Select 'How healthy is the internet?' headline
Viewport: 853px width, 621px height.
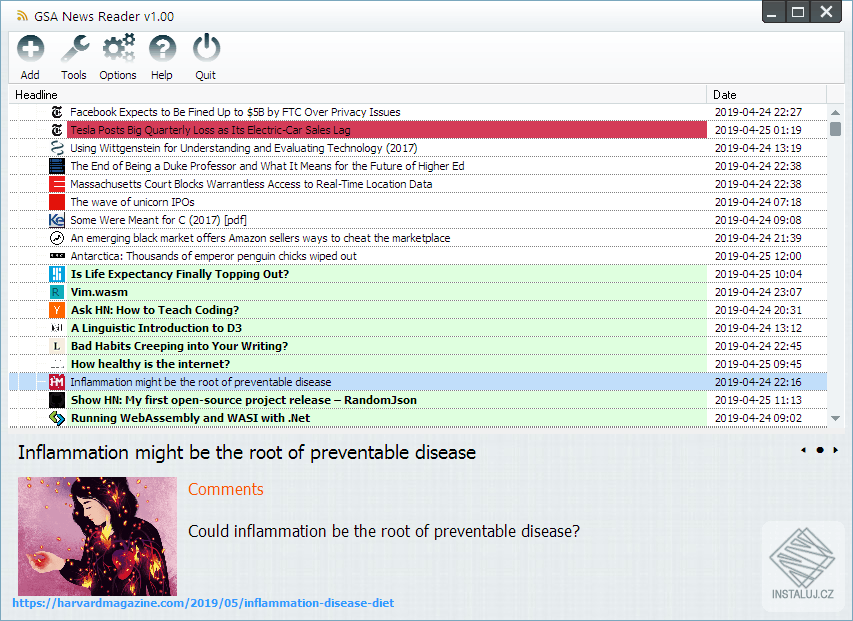pyautogui.click(x=150, y=364)
